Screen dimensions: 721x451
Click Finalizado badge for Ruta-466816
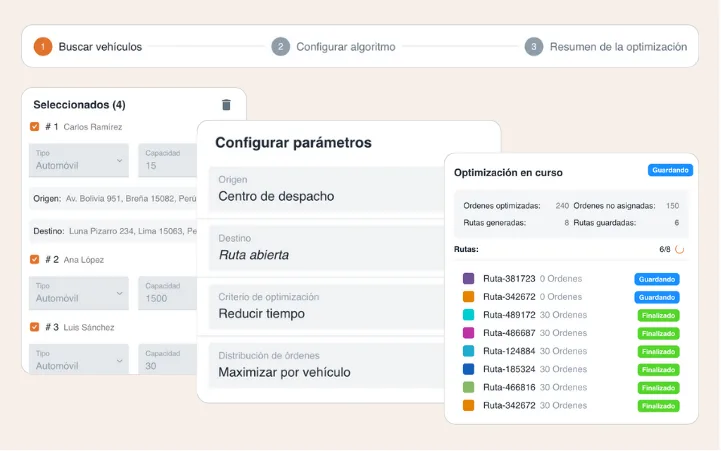(x=658, y=388)
